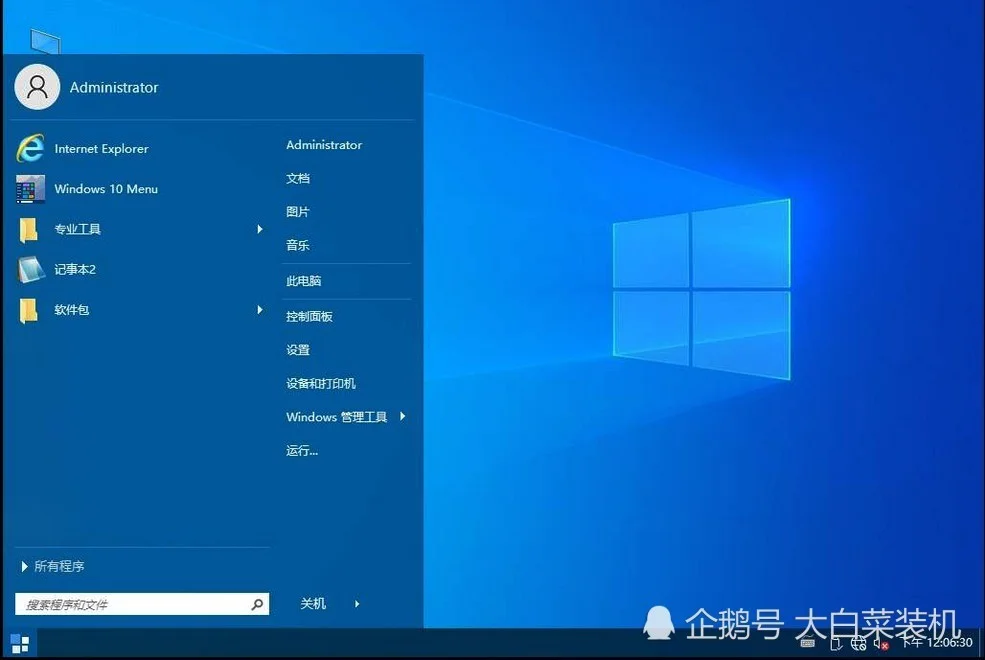Open the touch keyboard tray icon
This screenshot has height=660, width=985.
[x=808, y=642]
